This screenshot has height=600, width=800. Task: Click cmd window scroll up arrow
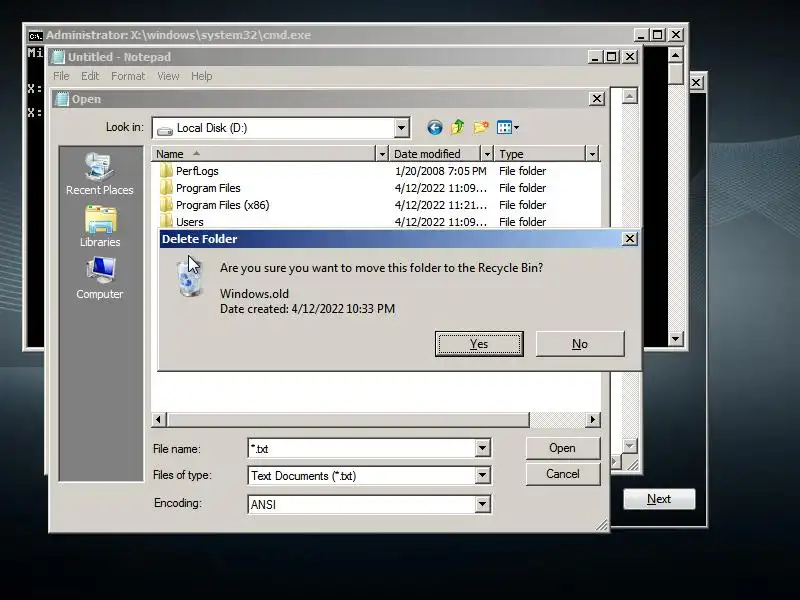pos(675,55)
